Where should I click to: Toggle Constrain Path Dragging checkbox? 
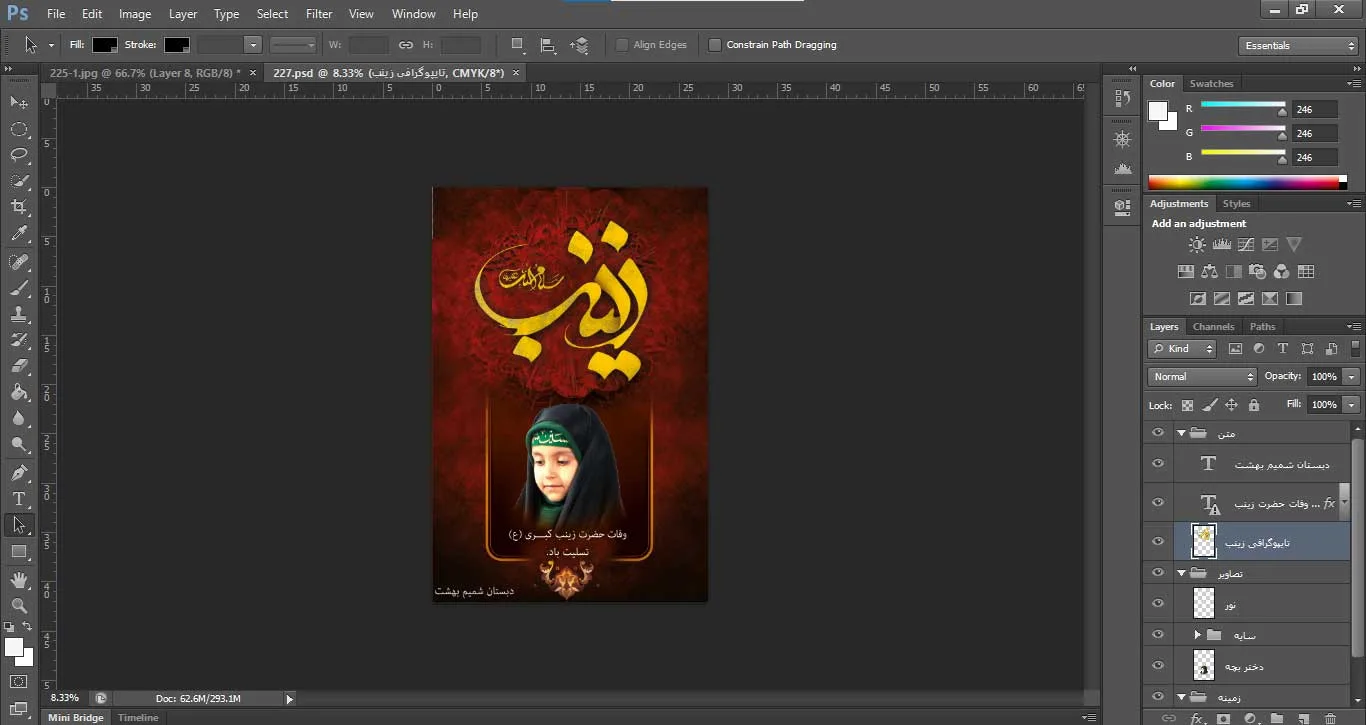[x=714, y=45]
